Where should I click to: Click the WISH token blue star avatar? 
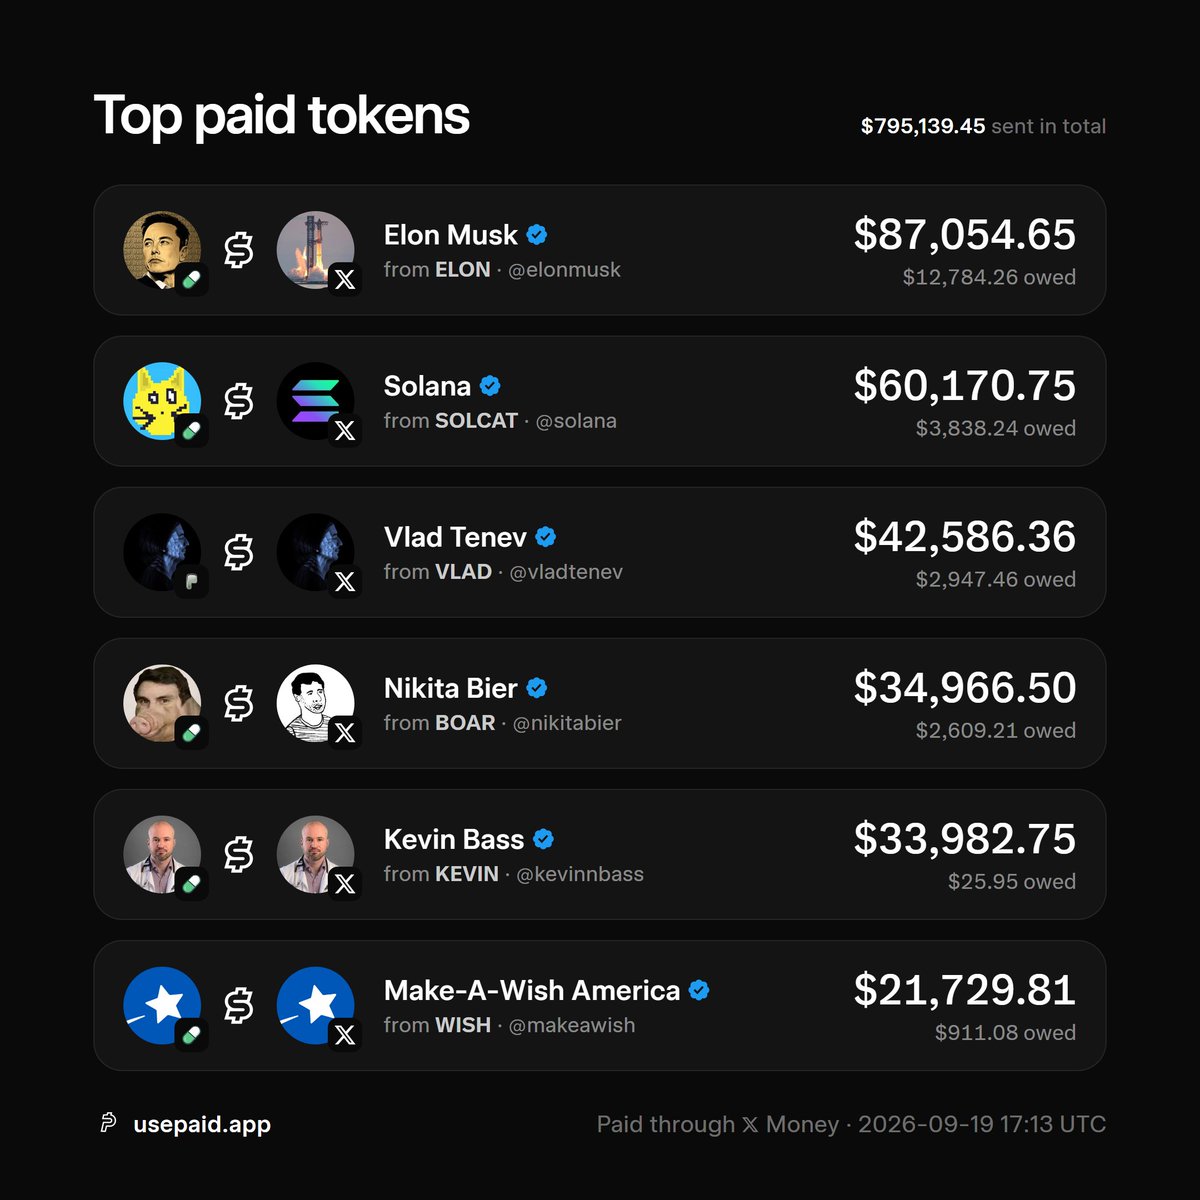pos(162,1005)
